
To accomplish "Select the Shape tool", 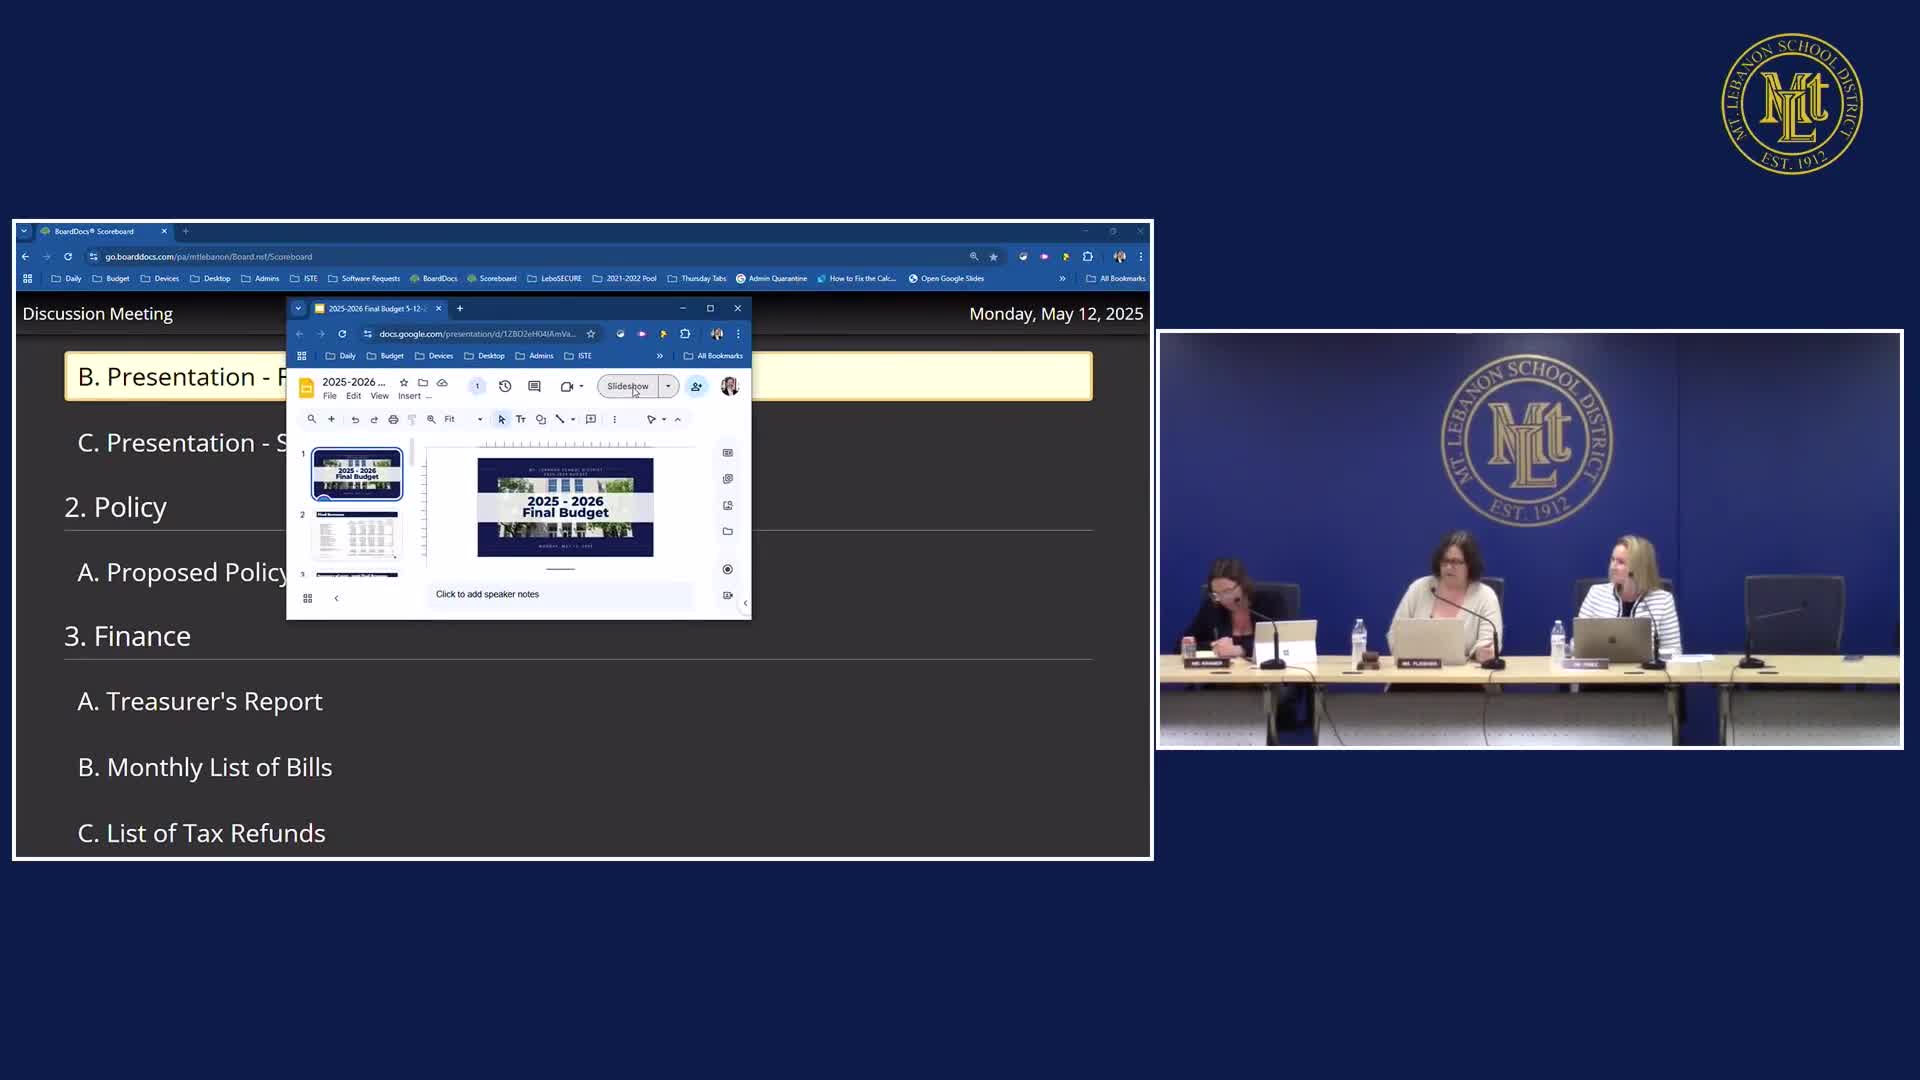I will pyautogui.click(x=541, y=419).
